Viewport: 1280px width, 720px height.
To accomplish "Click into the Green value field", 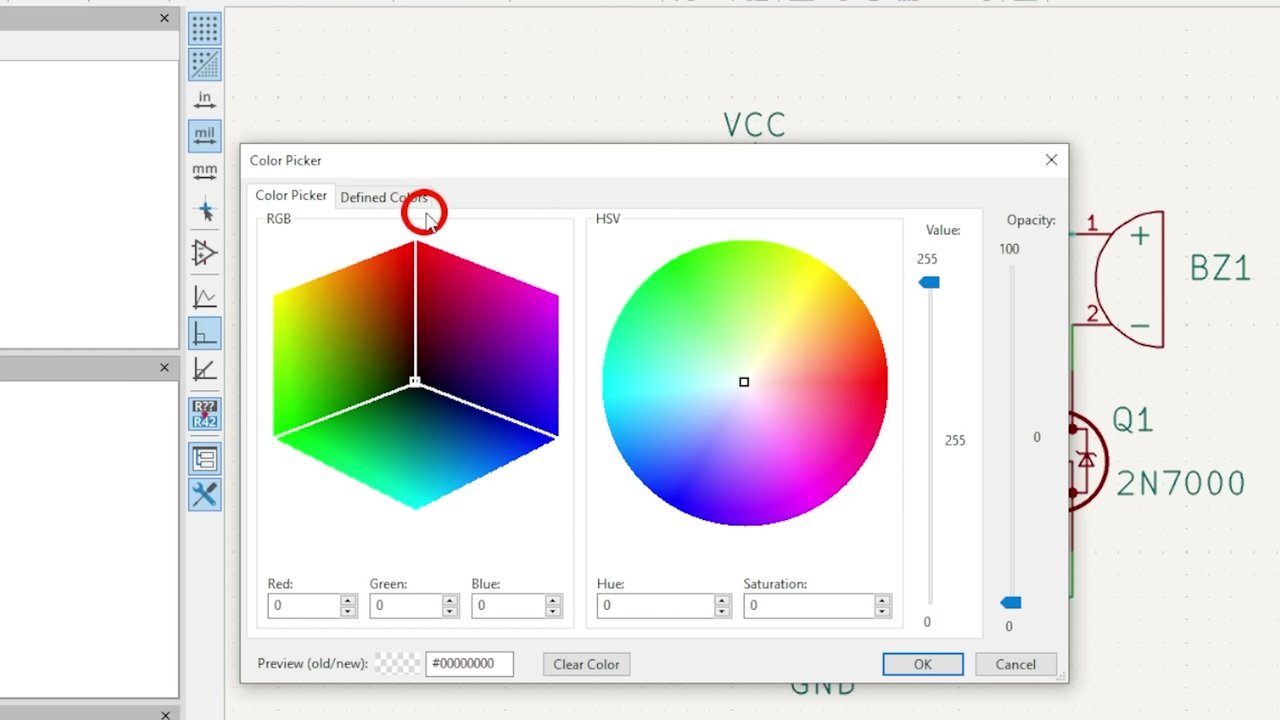I will (x=406, y=606).
